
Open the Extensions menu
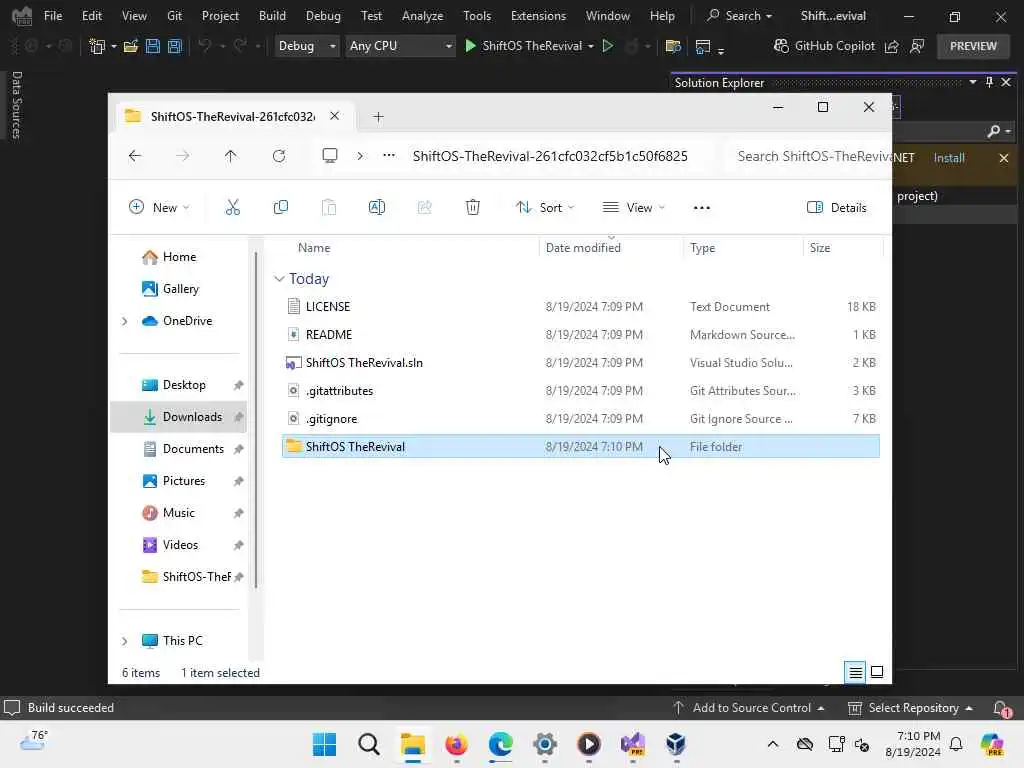538,16
